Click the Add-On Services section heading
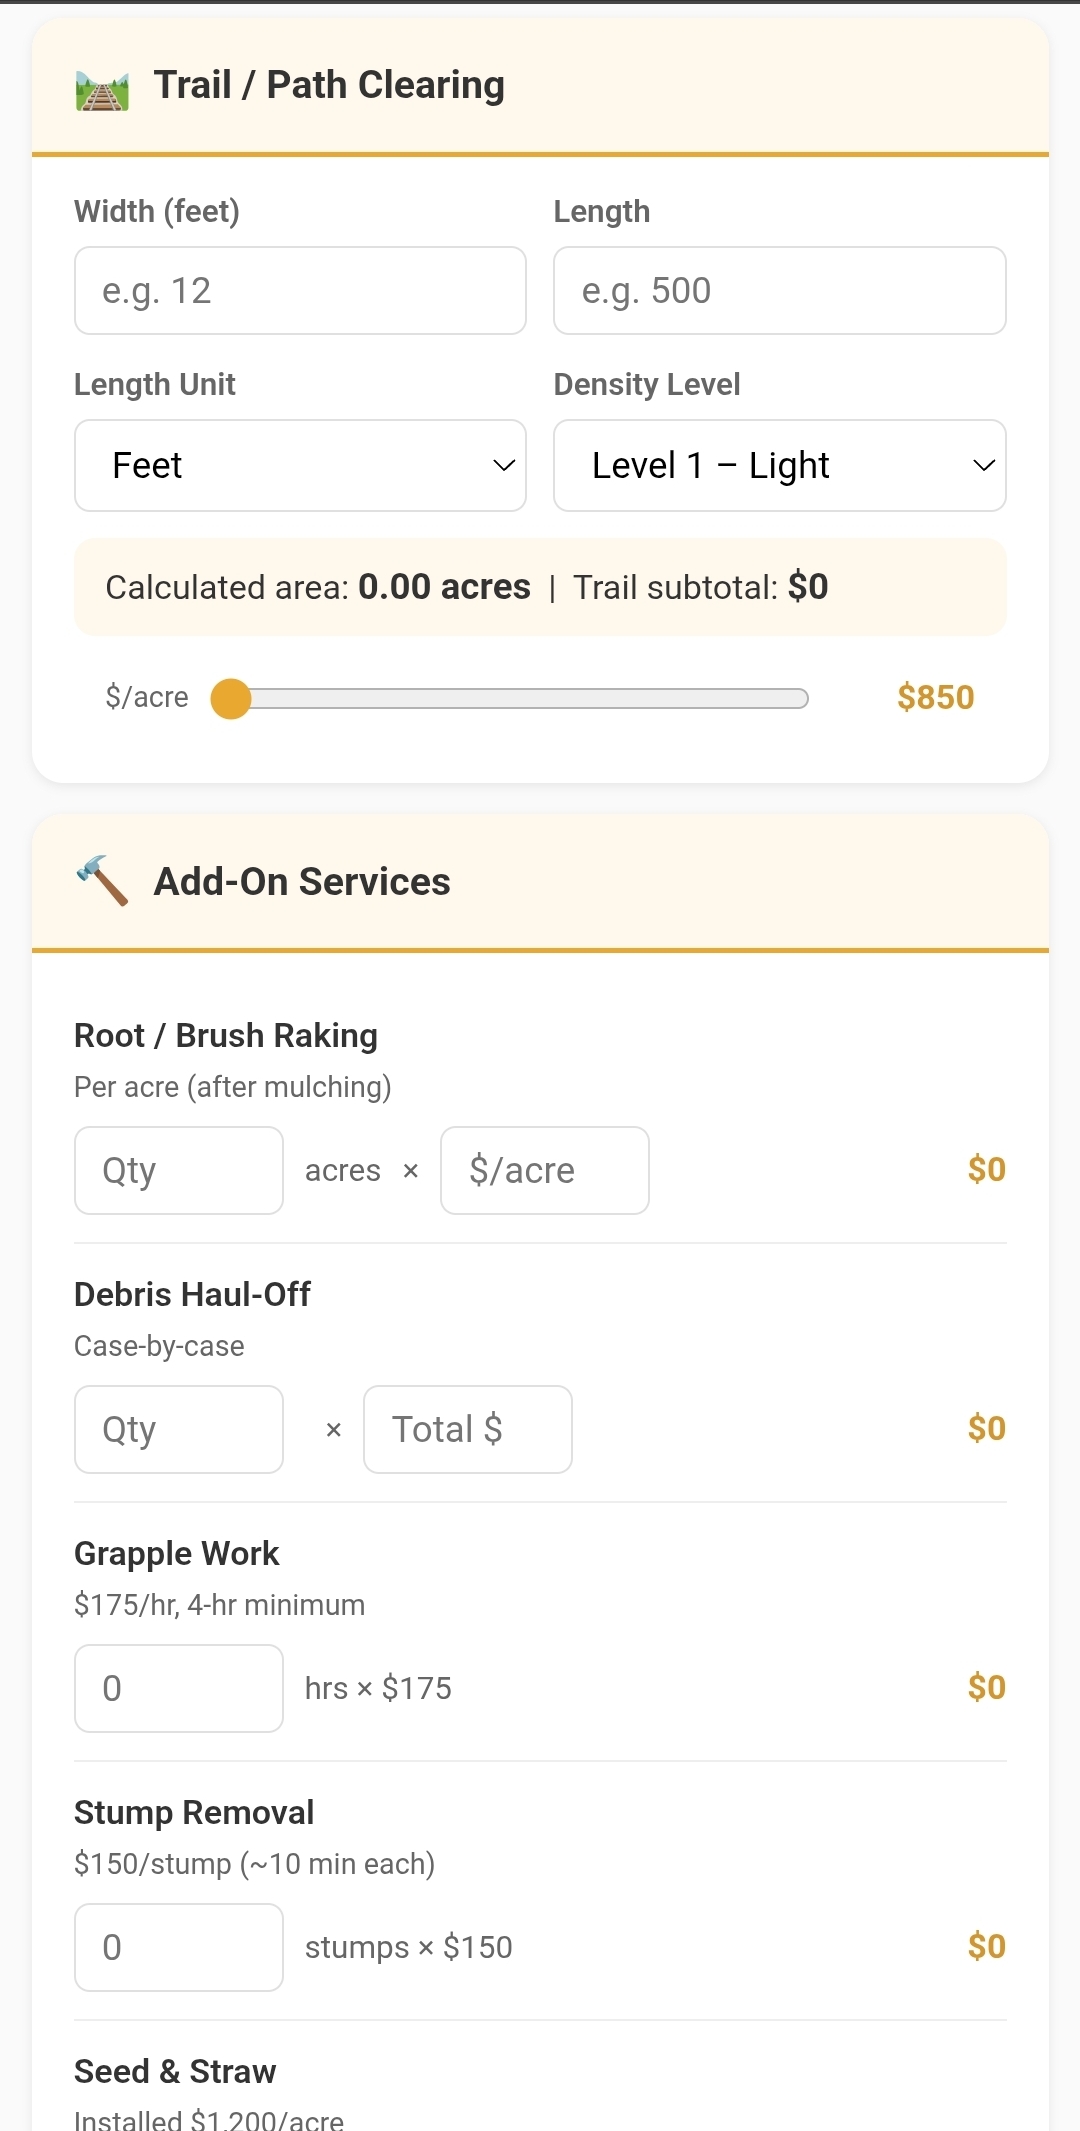 click(x=302, y=882)
